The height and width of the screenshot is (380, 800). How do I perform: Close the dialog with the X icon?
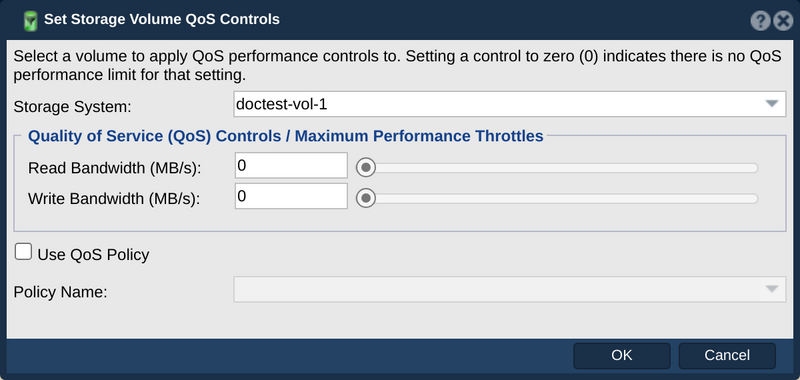tap(783, 21)
